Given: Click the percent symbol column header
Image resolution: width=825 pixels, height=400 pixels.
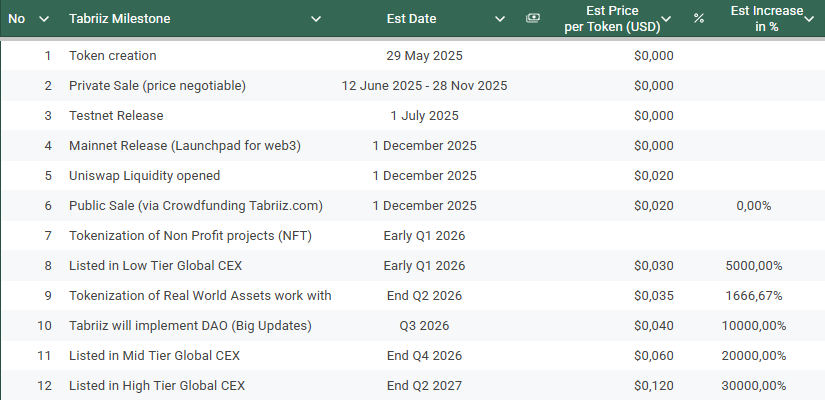Looking at the screenshot, I should (x=699, y=18).
